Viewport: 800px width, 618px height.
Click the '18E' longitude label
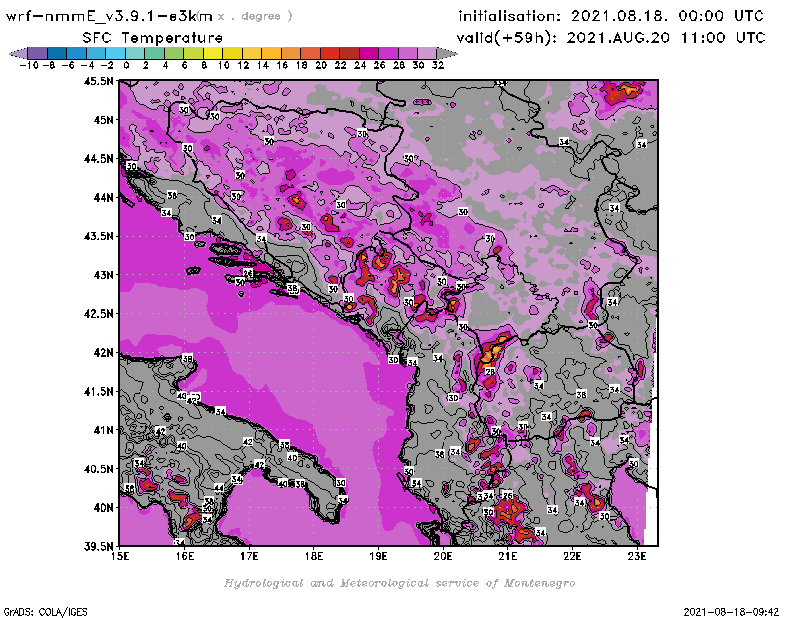point(314,556)
